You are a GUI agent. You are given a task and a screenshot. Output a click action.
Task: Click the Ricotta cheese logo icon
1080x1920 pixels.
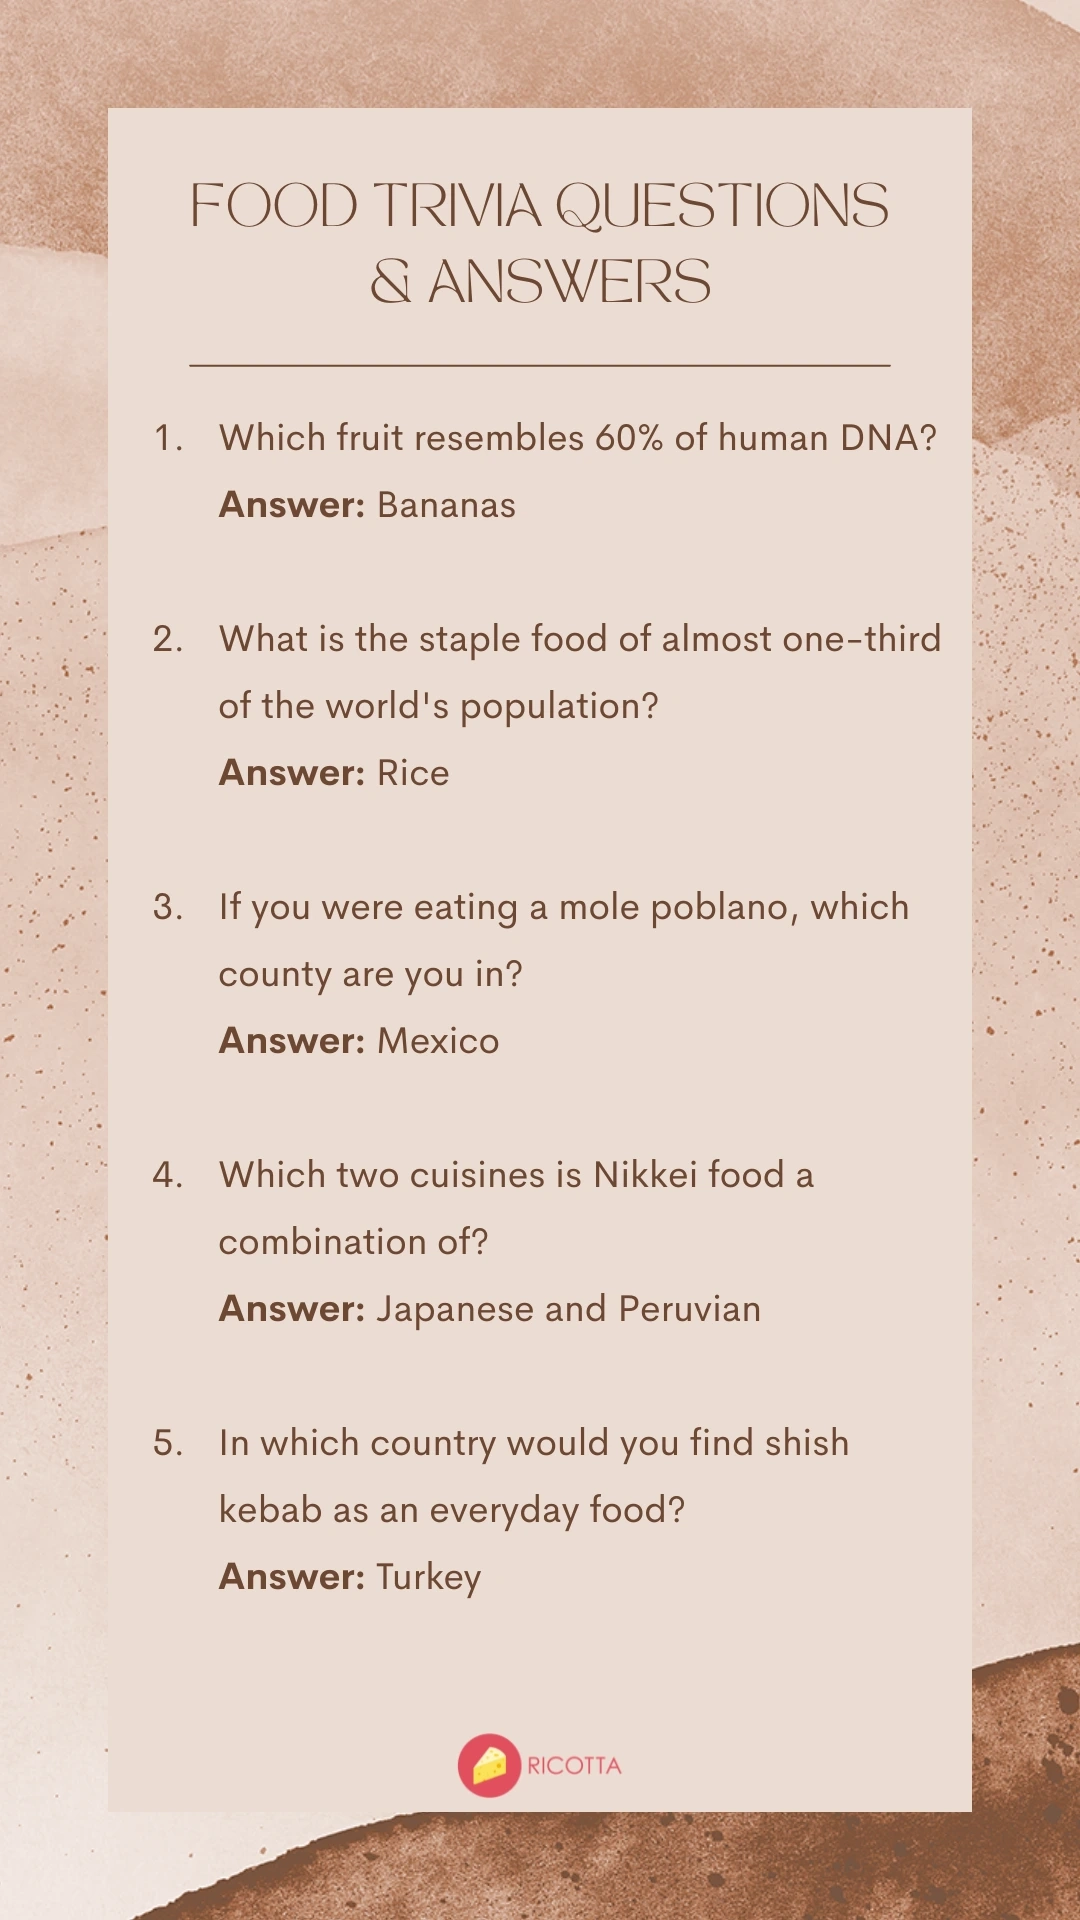pyautogui.click(x=489, y=1765)
